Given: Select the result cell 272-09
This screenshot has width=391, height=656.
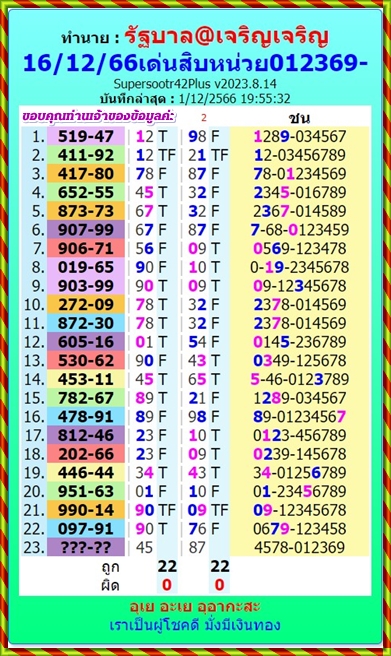Looking at the screenshot, I should tap(86, 305).
